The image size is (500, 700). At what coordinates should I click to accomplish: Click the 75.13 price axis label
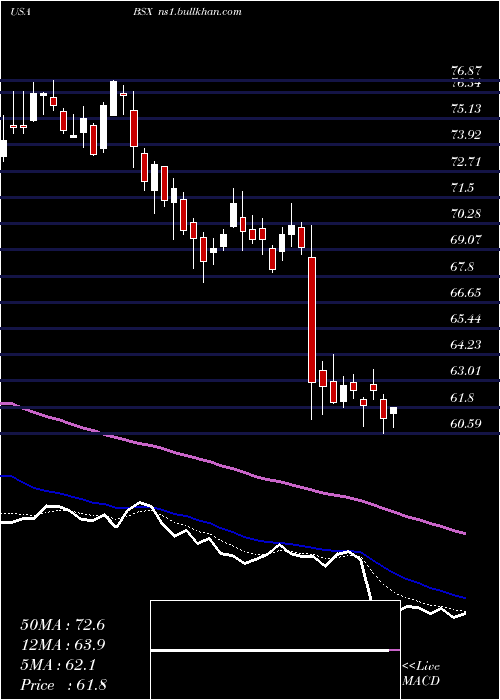pos(466,108)
